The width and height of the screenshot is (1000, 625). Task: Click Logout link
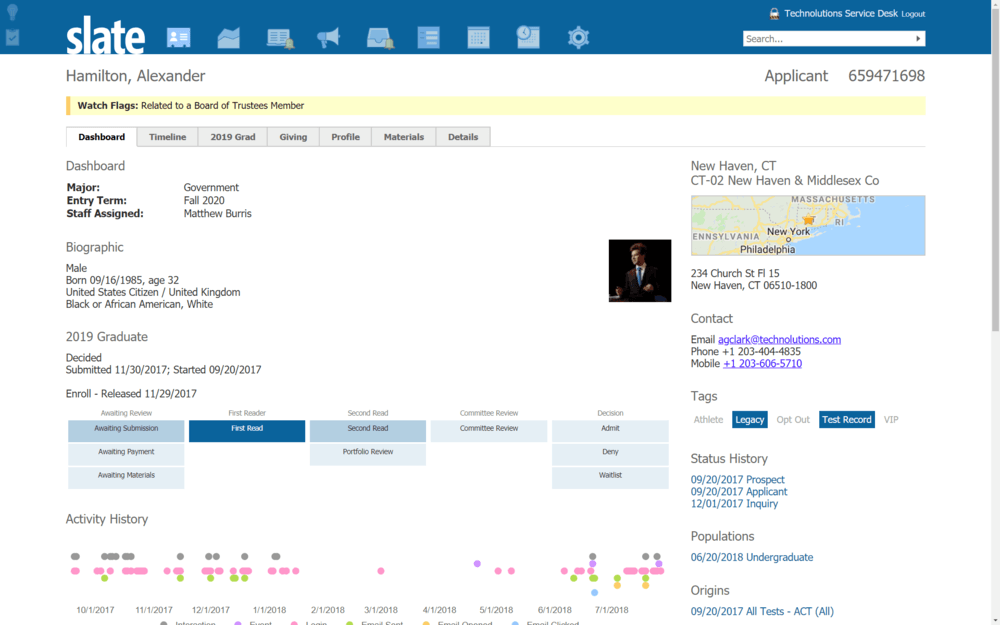pyautogui.click(x=913, y=14)
